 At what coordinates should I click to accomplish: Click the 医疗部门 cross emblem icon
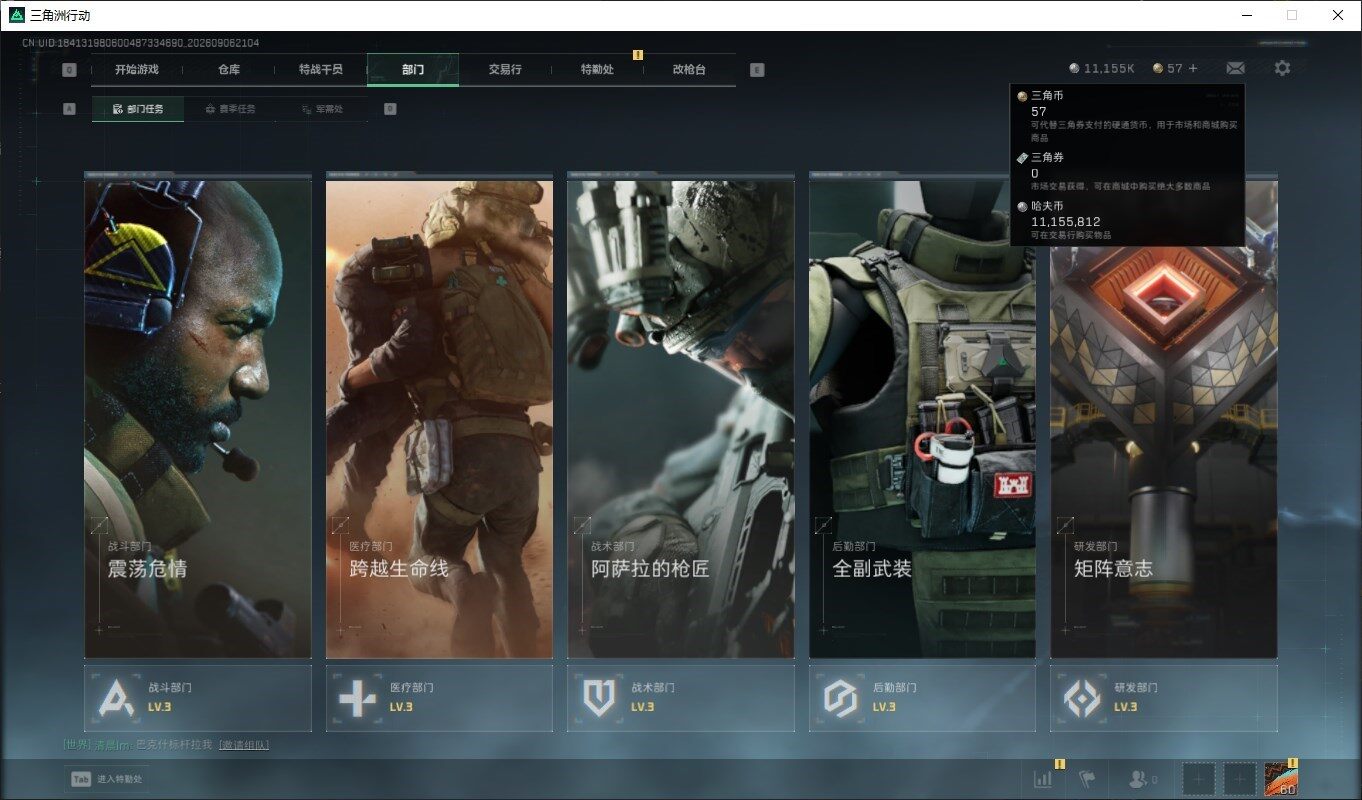(x=357, y=697)
